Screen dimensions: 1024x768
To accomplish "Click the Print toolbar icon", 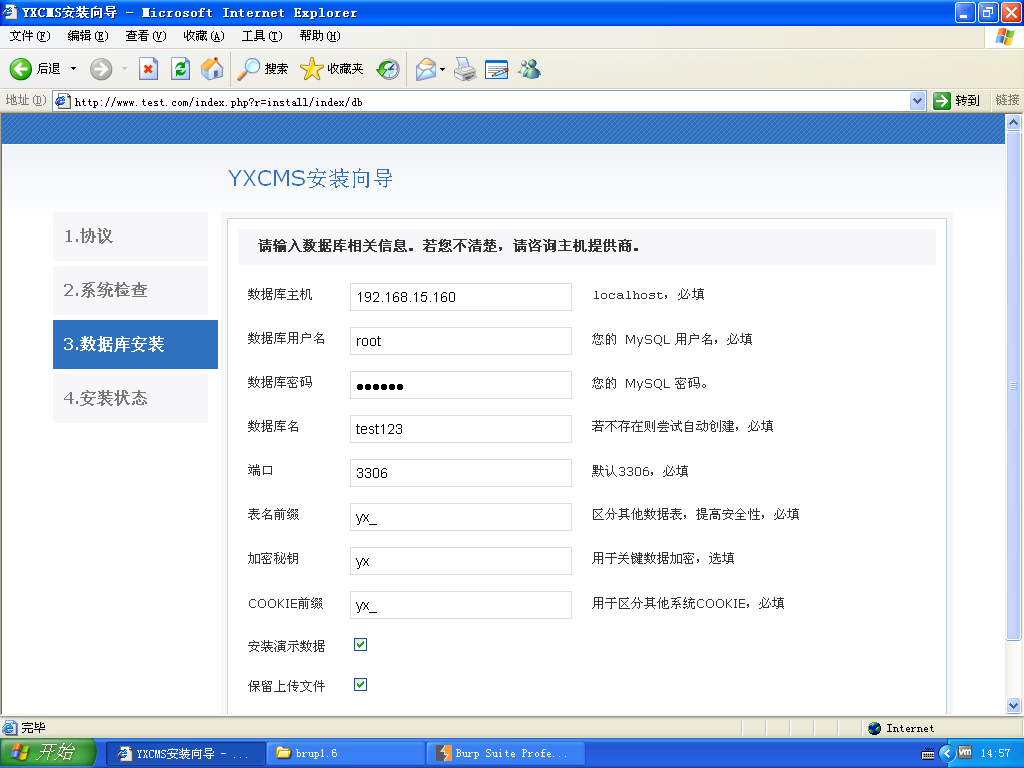I will coord(465,69).
